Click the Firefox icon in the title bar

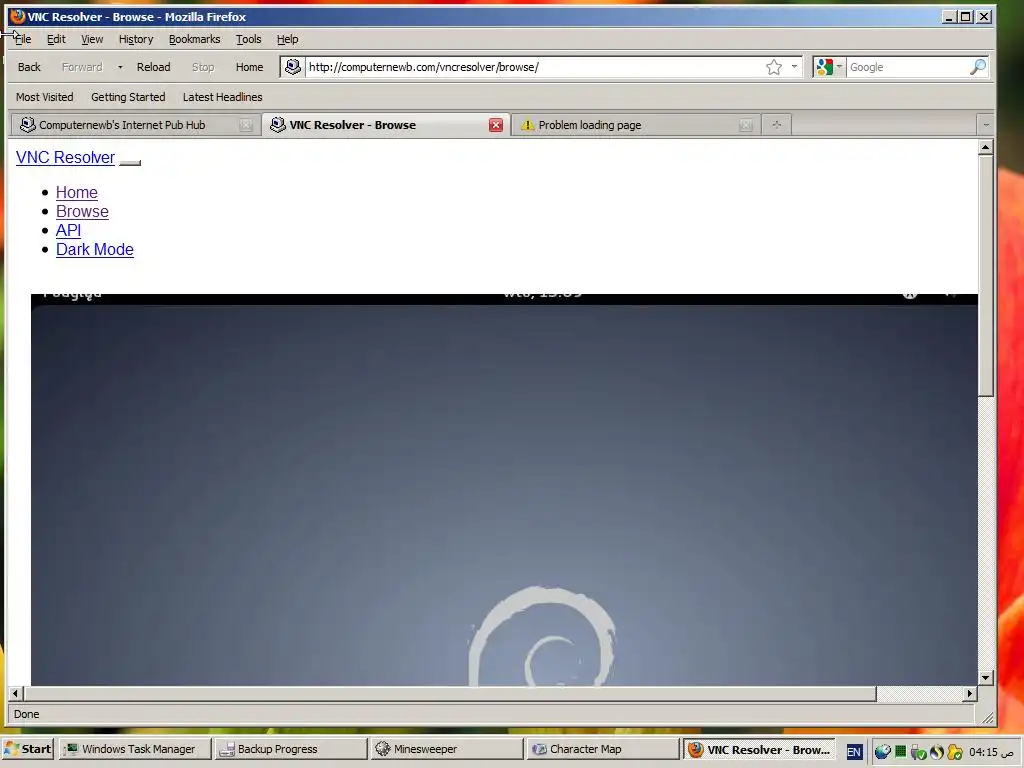(17, 16)
